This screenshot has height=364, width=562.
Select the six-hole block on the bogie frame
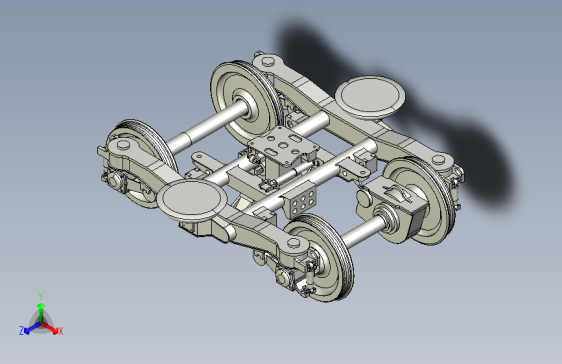[301, 201]
